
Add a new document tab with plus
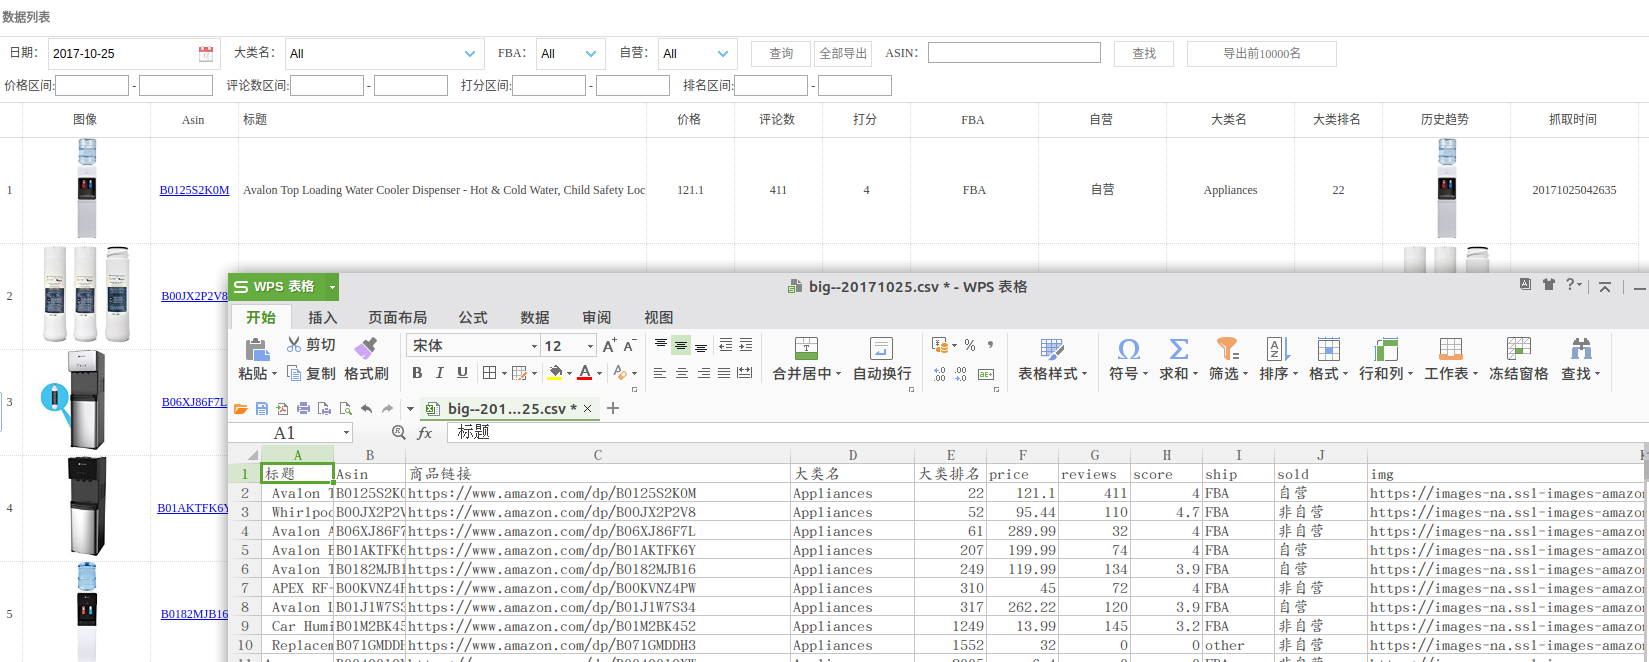click(x=613, y=408)
